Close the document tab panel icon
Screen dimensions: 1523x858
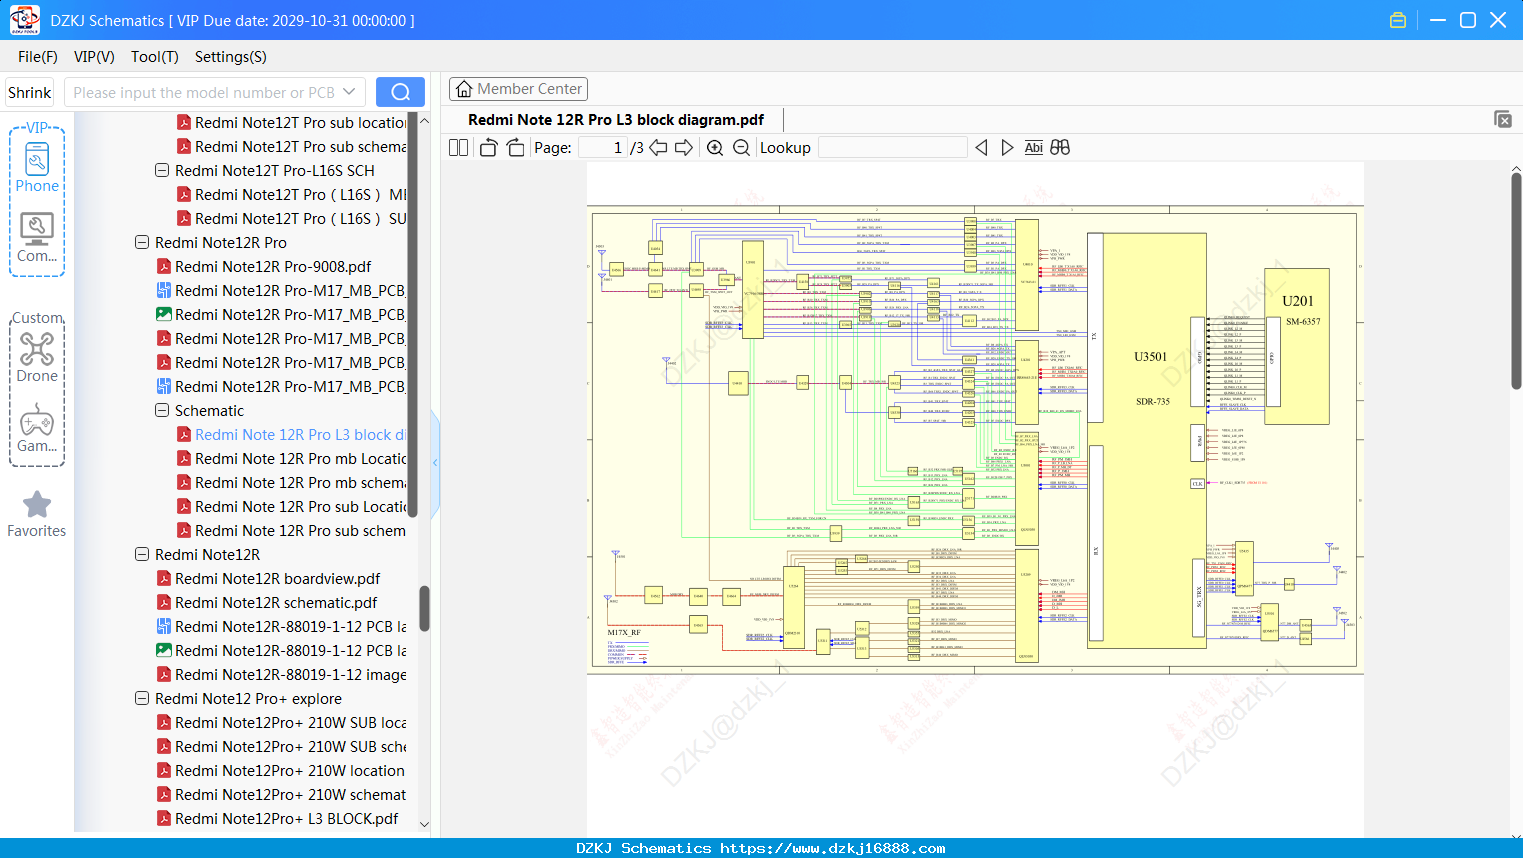coord(1503,119)
